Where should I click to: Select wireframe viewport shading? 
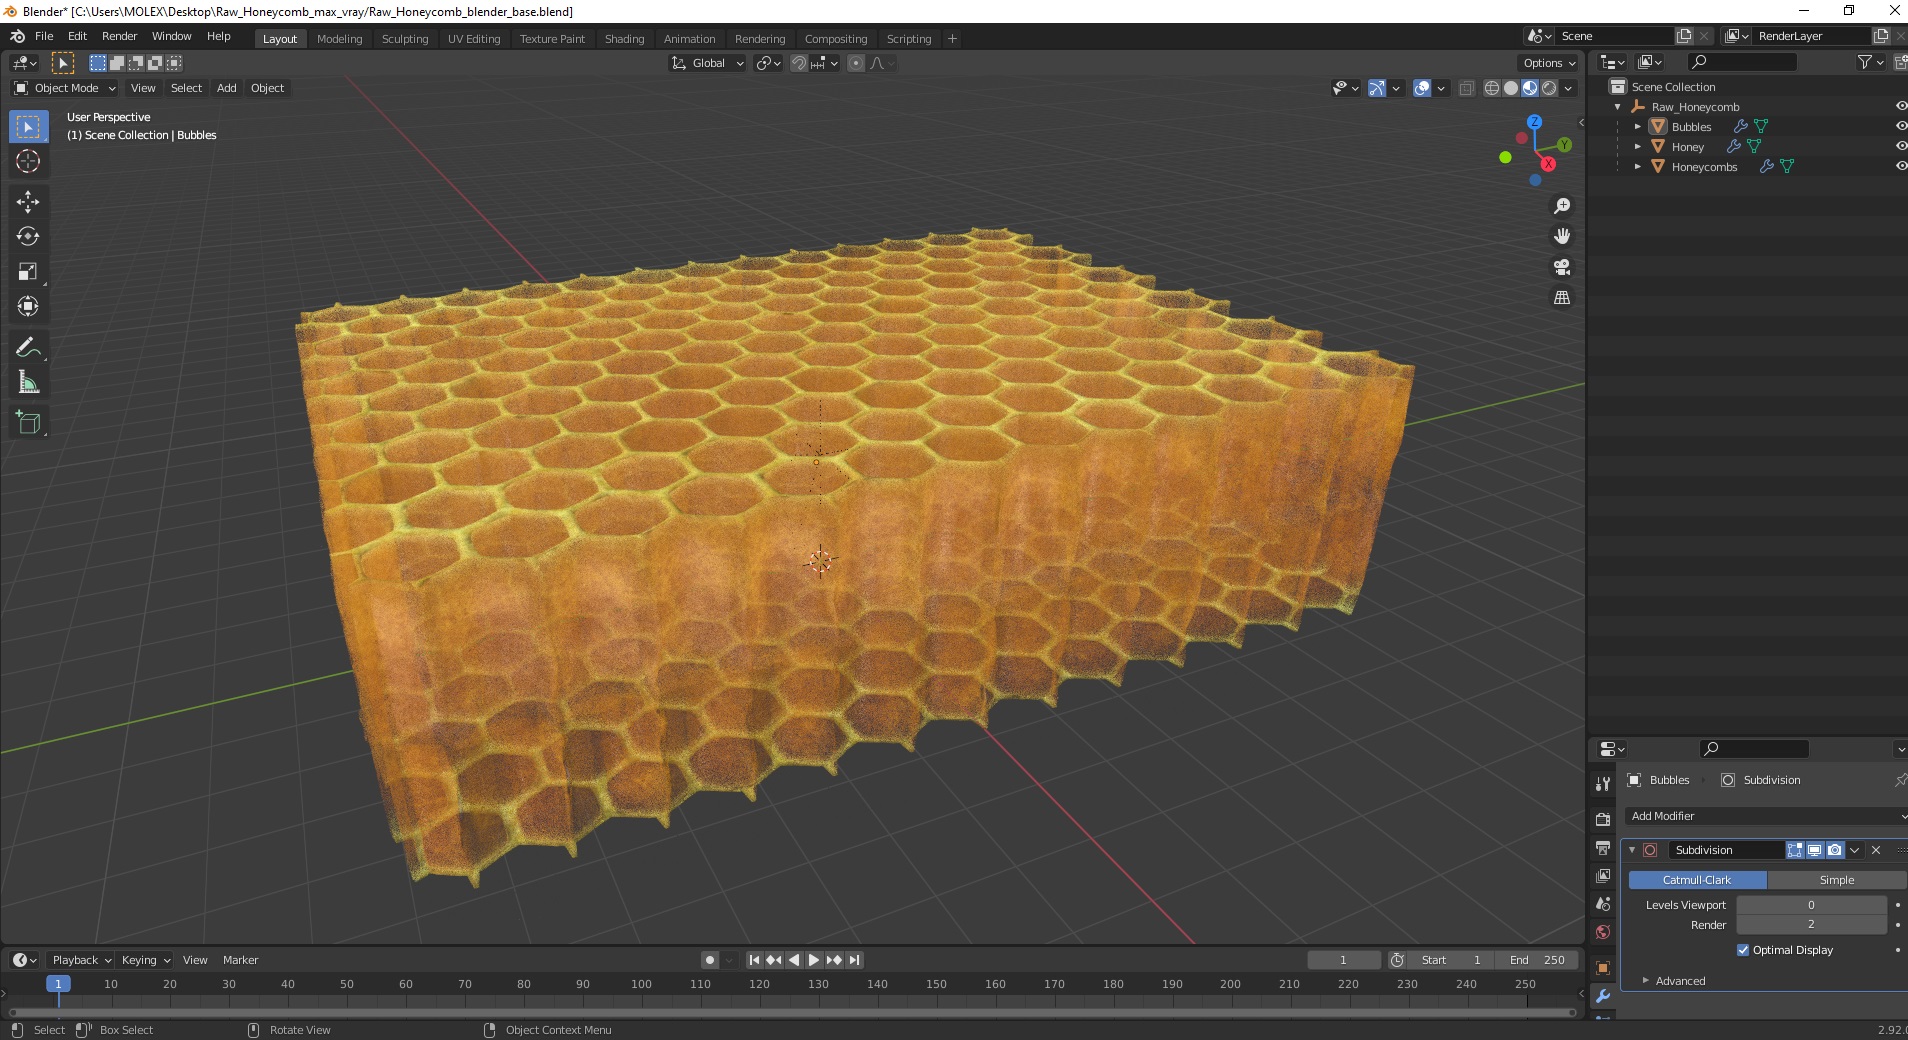[1492, 88]
